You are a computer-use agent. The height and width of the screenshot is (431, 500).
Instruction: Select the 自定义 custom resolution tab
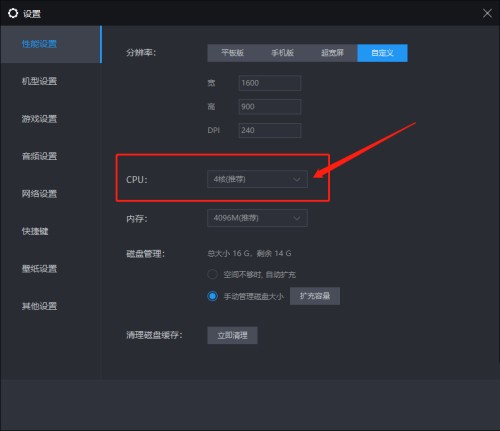pos(382,53)
